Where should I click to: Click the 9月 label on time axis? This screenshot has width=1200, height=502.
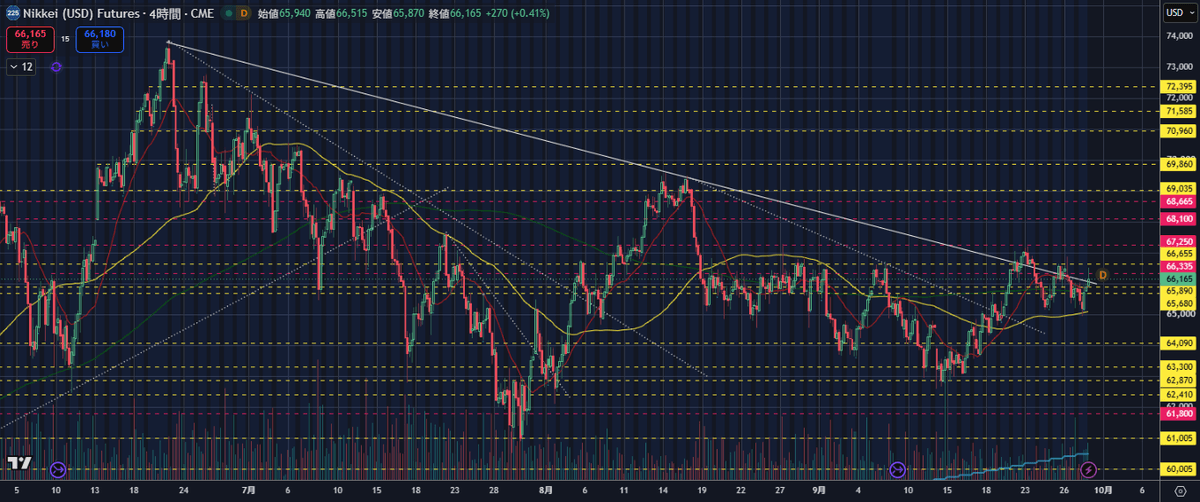click(x=820, y=491)
